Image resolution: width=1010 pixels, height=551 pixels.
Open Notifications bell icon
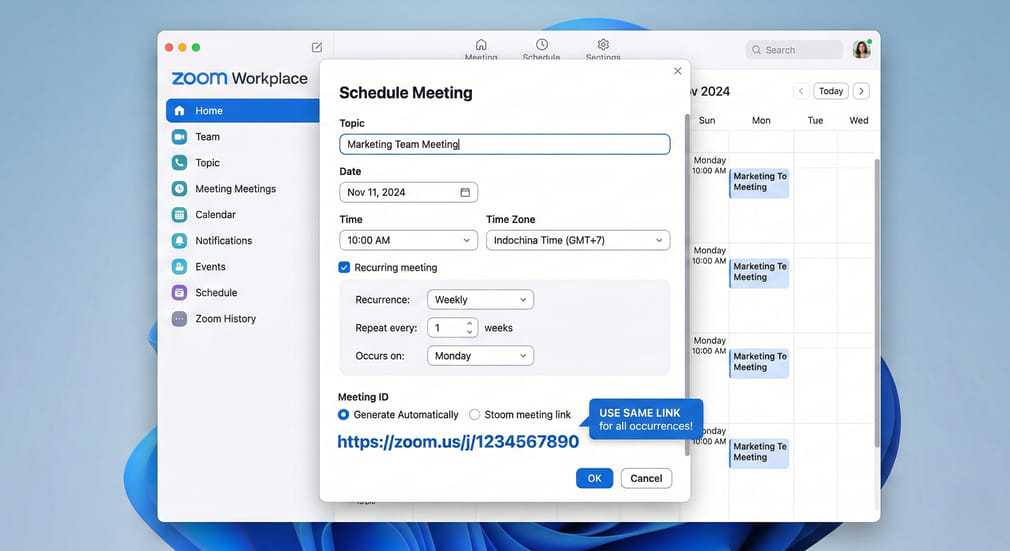click(179, 241)
